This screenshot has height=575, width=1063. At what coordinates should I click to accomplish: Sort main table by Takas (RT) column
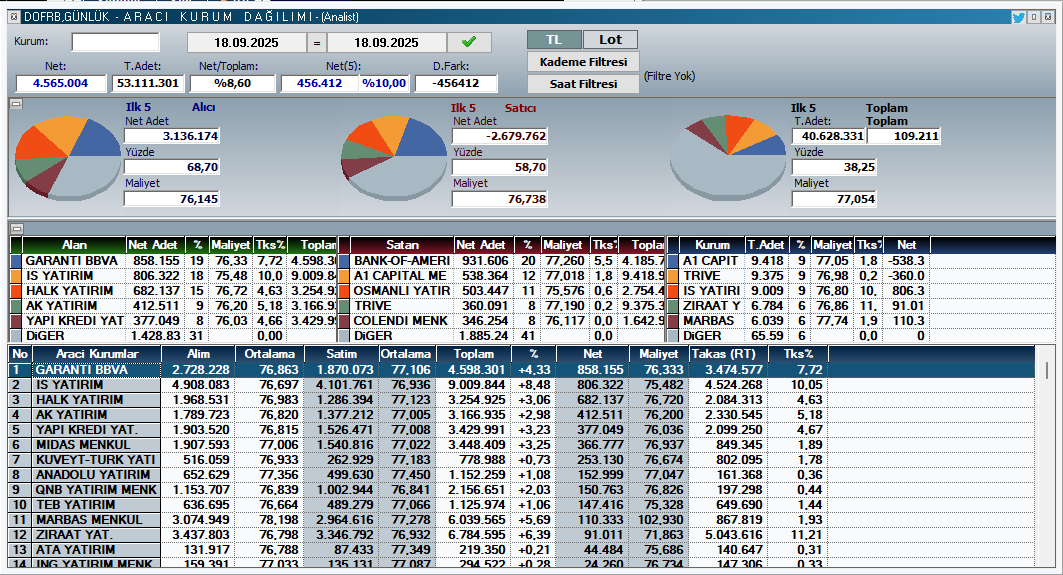[728, 354]
